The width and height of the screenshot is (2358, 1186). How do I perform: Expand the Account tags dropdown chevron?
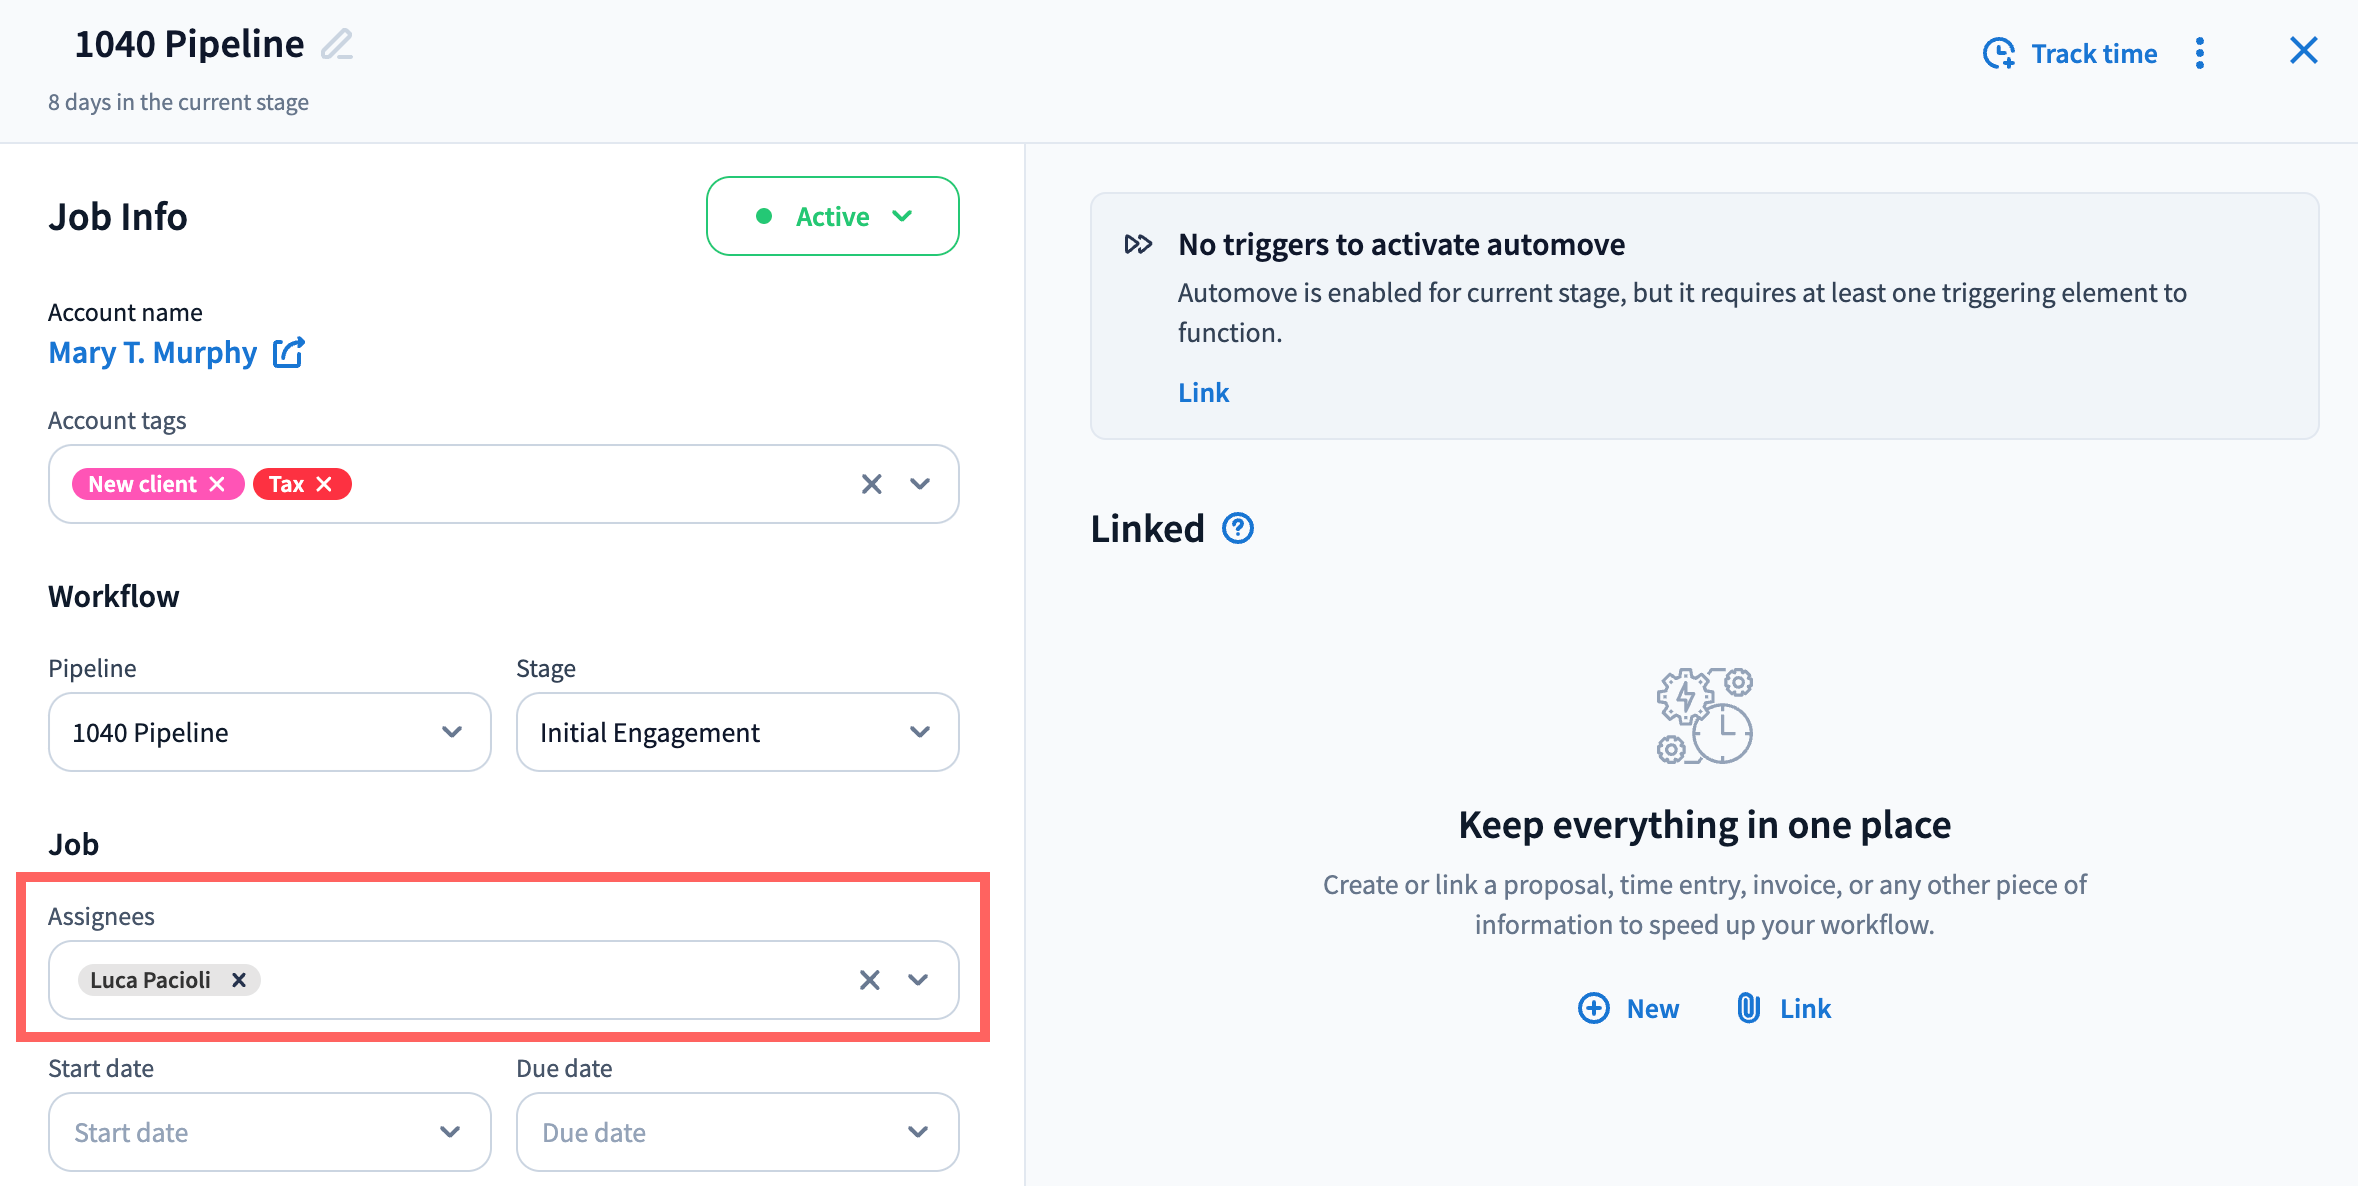click(920, 484)
